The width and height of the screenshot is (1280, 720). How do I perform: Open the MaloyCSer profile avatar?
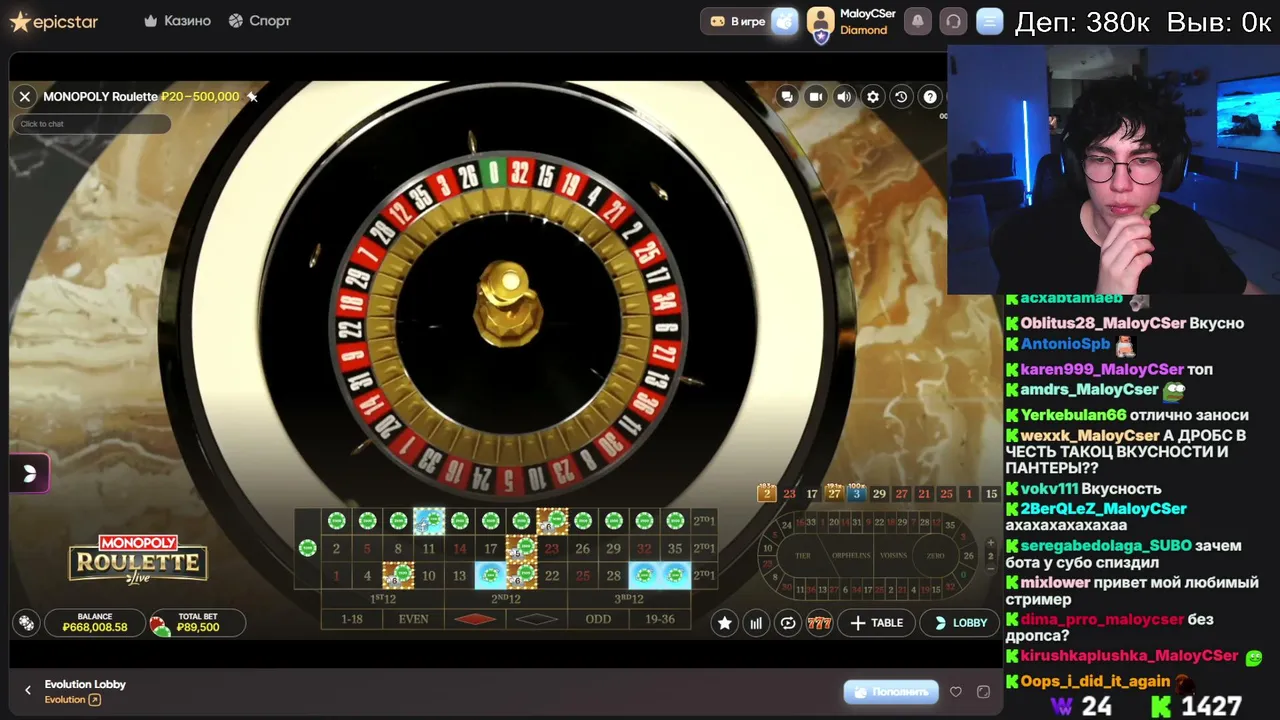[x=821, y=21]
